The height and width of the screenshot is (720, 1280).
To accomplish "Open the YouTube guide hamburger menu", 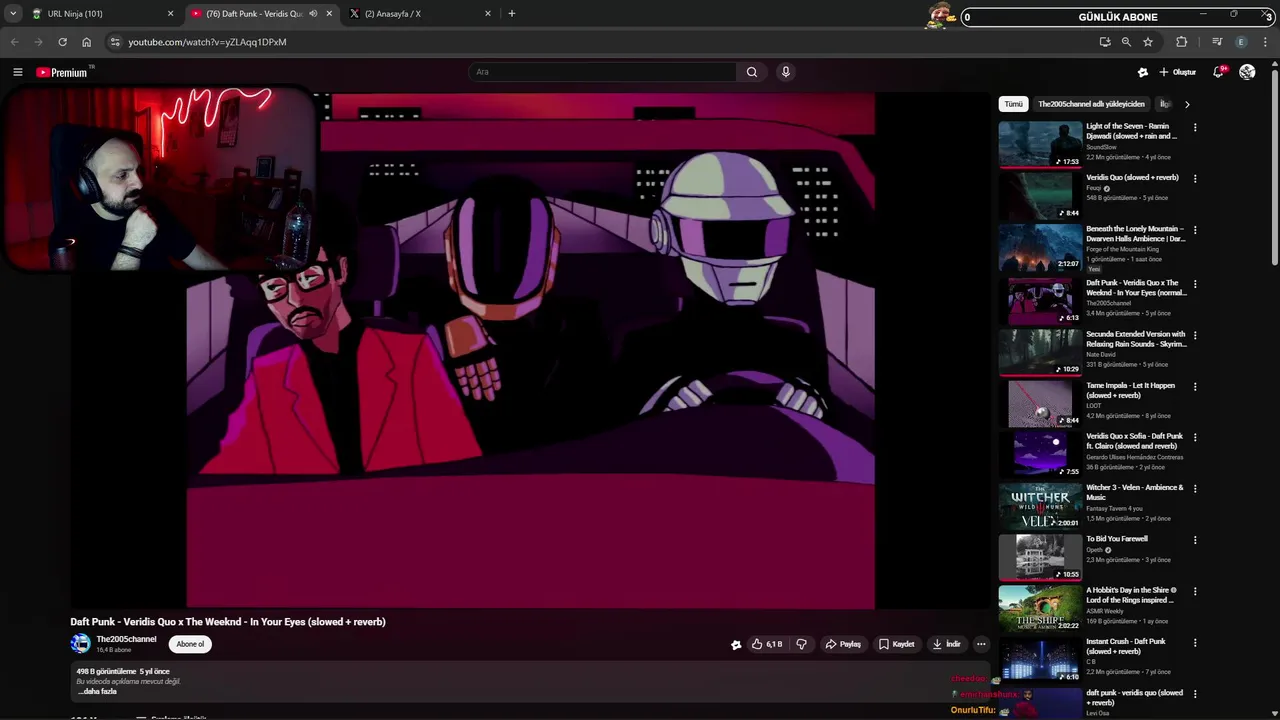I will pos(17,72).
